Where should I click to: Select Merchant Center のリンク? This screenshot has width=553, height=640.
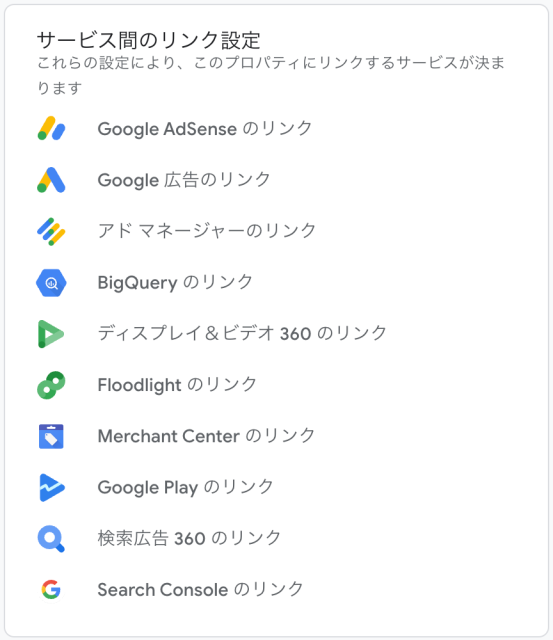206,436
